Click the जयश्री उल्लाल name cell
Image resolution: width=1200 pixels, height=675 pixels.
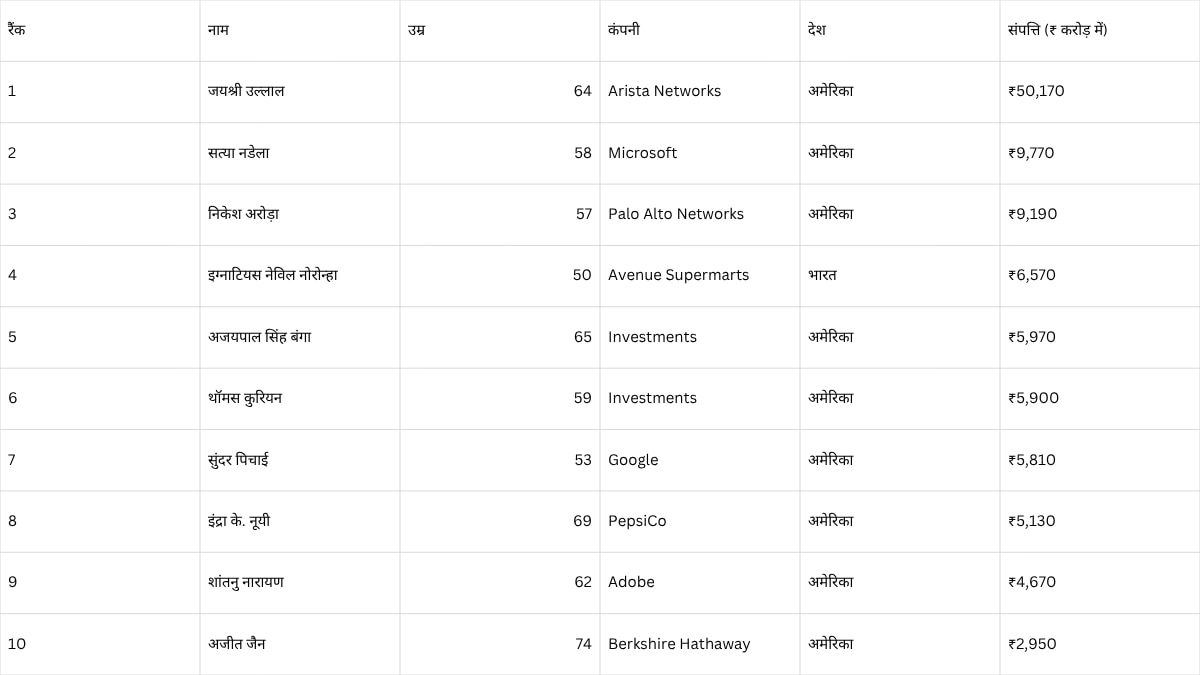[246, 91]
